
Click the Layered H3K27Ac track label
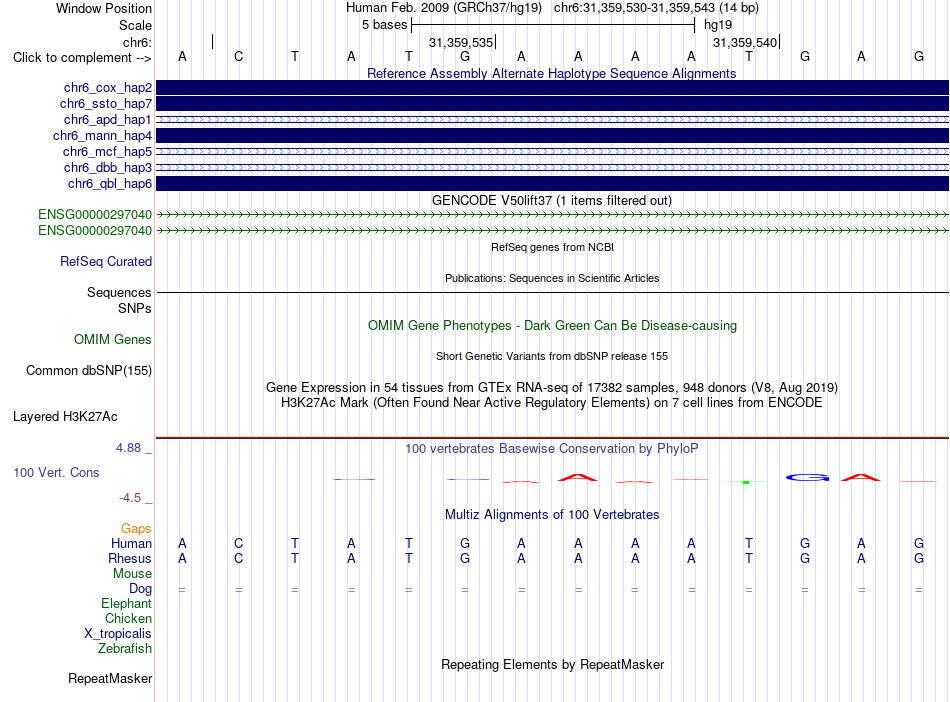coord(65,417)
